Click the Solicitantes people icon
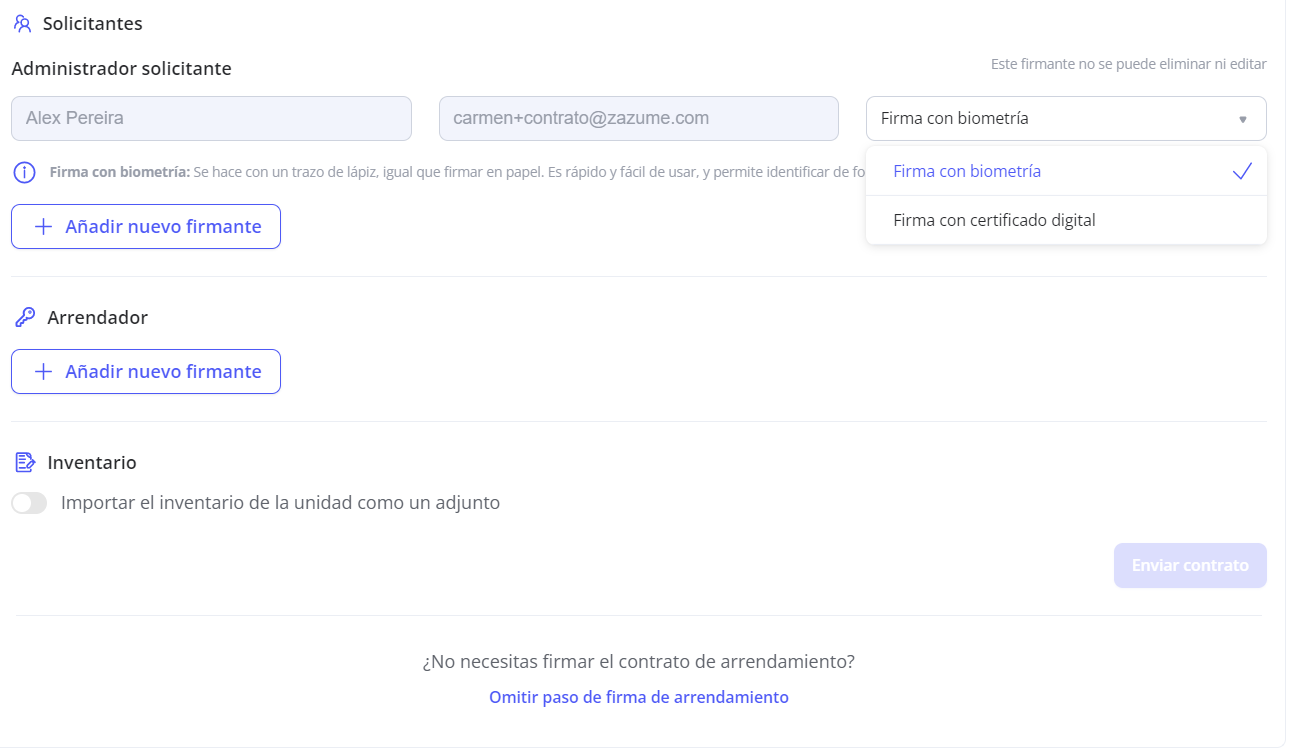 tap(22, 23)
